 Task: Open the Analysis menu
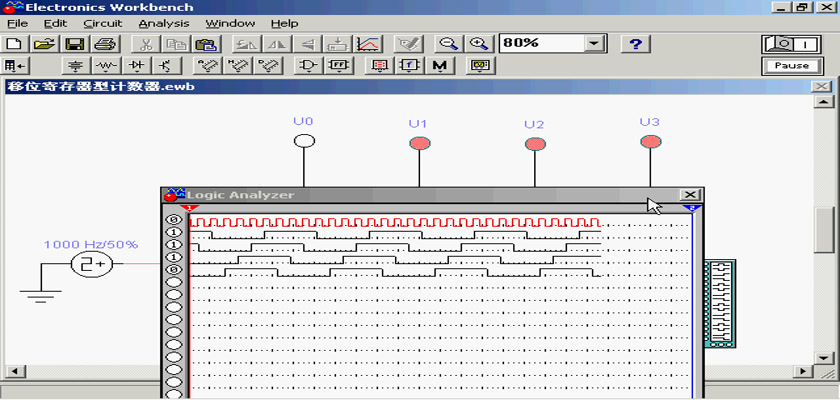click(163, 23)
